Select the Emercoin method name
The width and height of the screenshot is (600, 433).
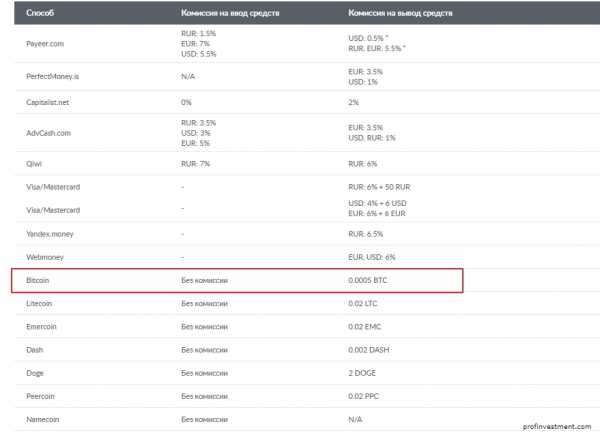click(x=41, y=326)
